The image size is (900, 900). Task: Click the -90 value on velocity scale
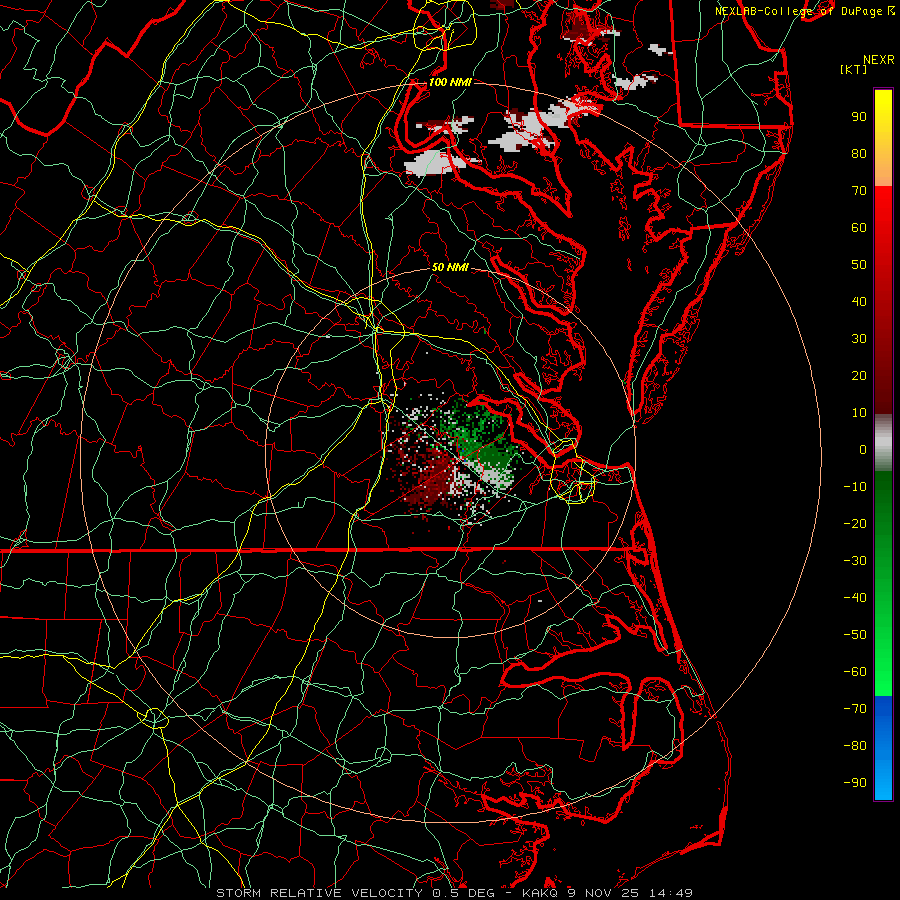[x=855, y=783]
